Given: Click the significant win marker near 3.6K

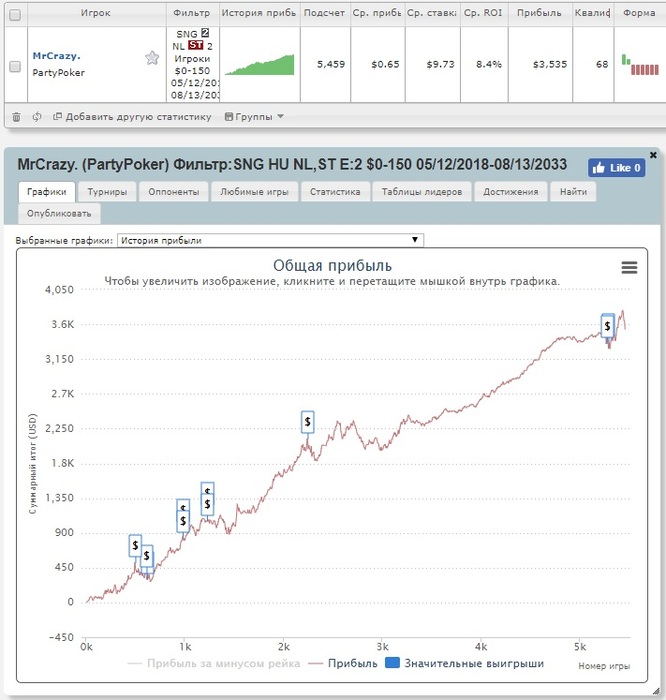Looking at the screenshot, I should tap(607, 325).
